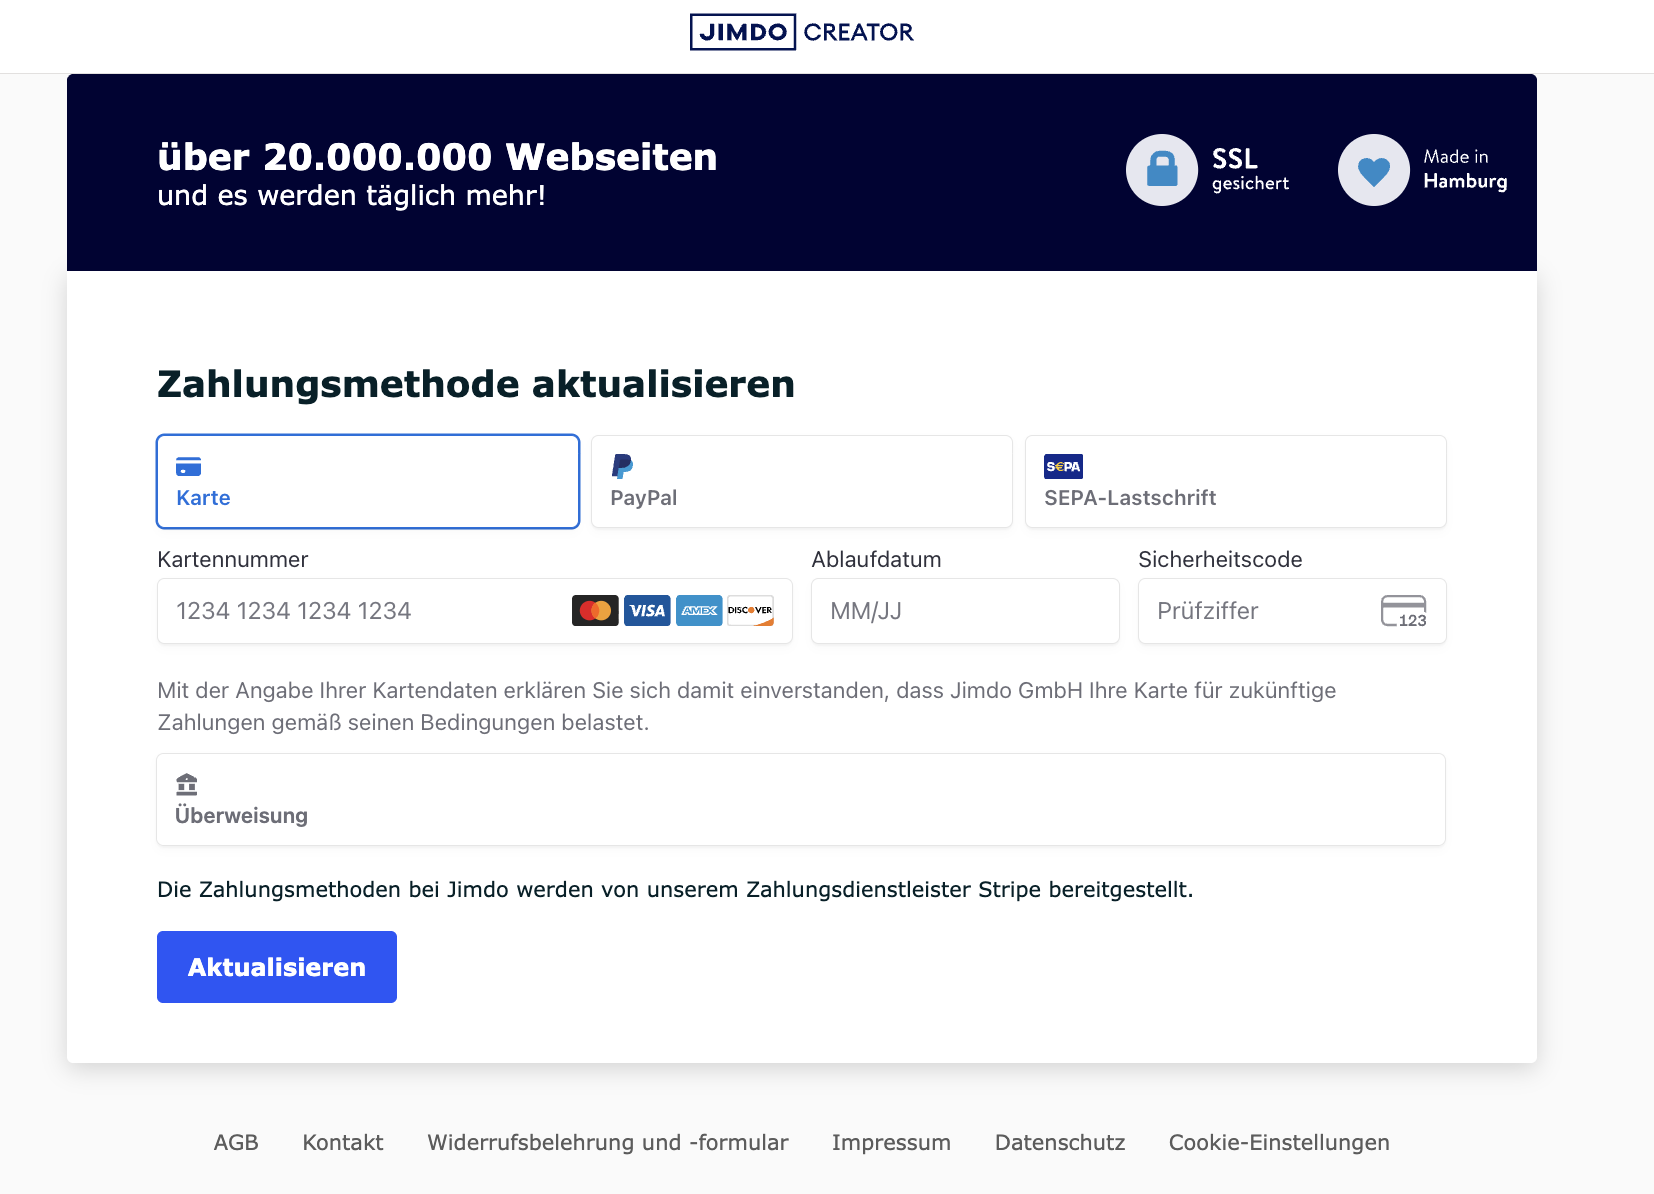This screenshot has width=1654, height=1194.
Task: Open the Kontakt footer link
Action: (343, 1142)
